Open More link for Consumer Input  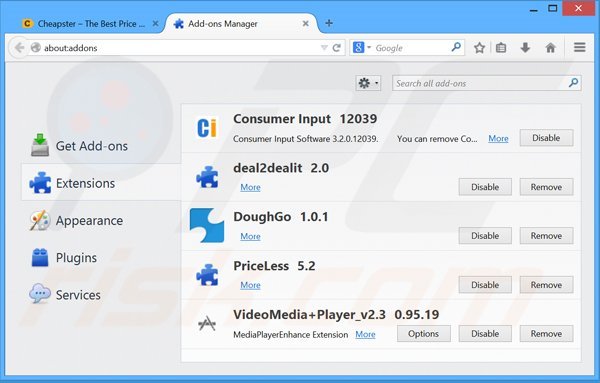(x=498, y=139)
